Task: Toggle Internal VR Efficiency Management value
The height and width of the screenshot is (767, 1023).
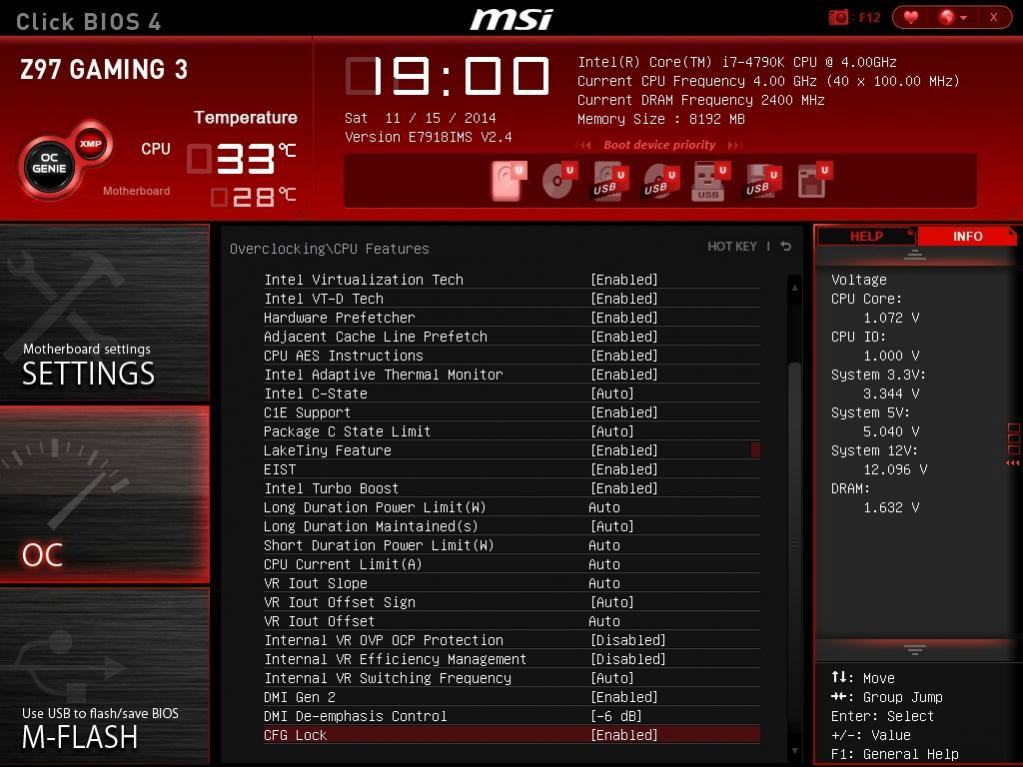Action: pyautogui.click(x=628, y=659)
